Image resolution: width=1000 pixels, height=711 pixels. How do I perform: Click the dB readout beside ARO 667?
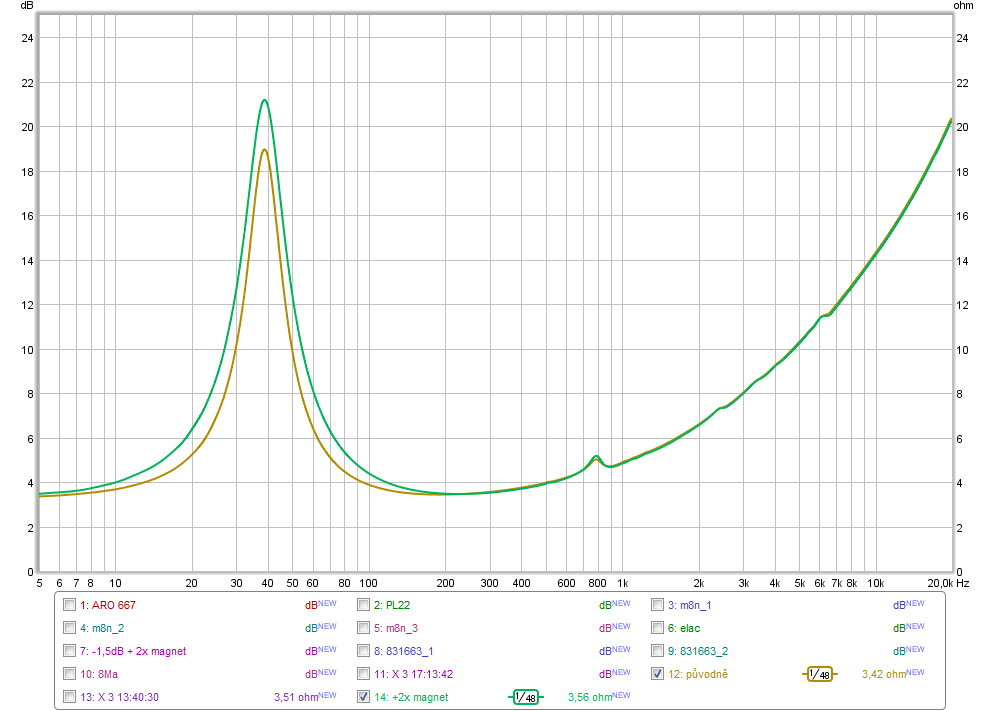click(x=311, y=605)
